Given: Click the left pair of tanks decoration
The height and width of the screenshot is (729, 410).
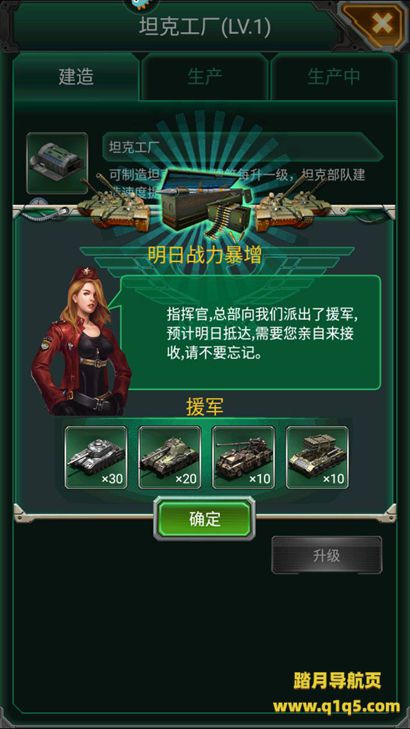Looking at the screenshot, I should [x=115, y=201].
